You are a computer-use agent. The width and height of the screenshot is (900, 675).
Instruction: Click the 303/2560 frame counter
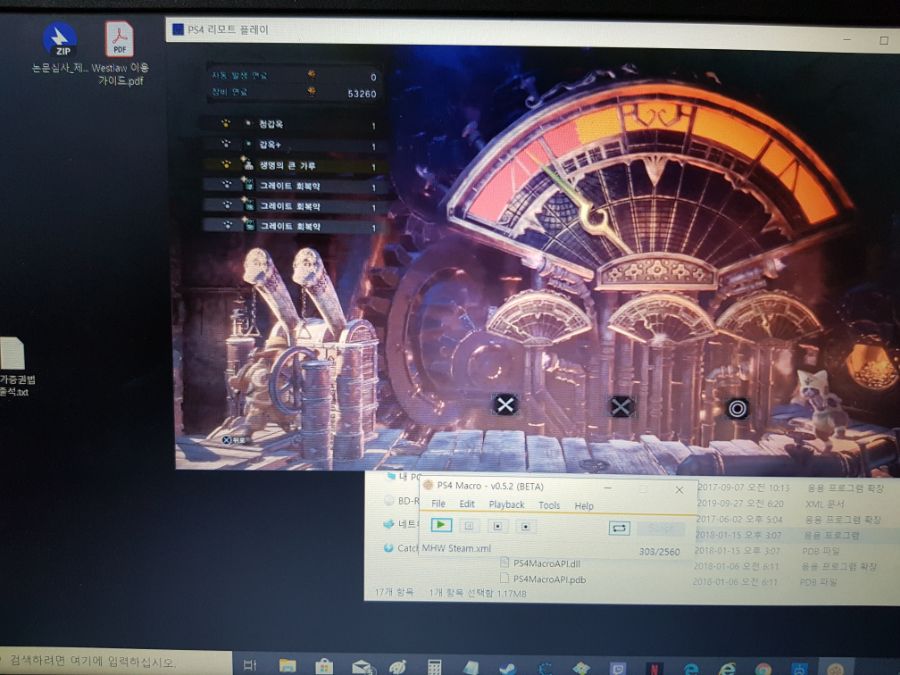pos(660,552)
